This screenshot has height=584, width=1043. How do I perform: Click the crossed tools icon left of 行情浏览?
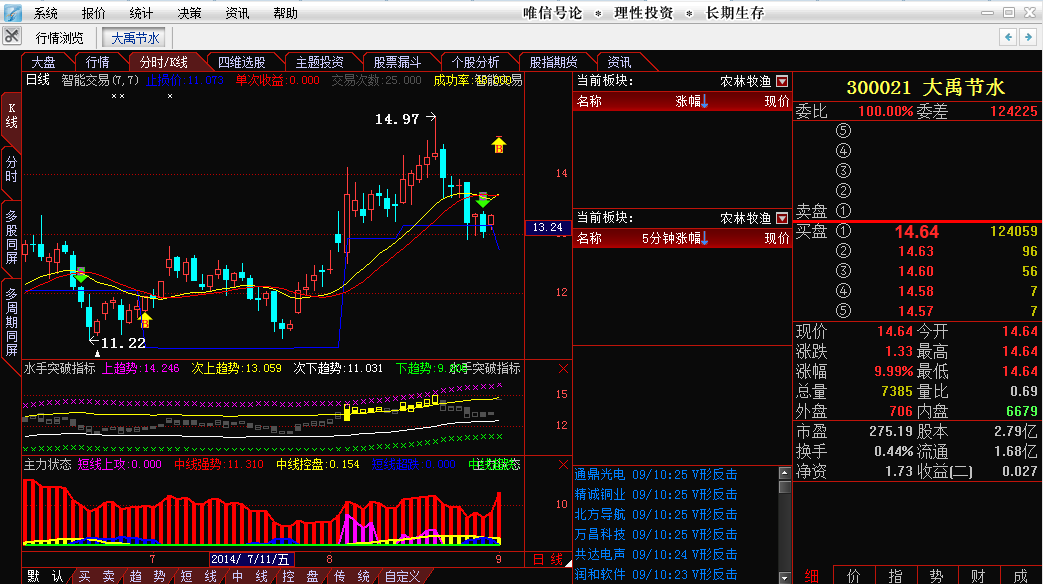[12, 37]
